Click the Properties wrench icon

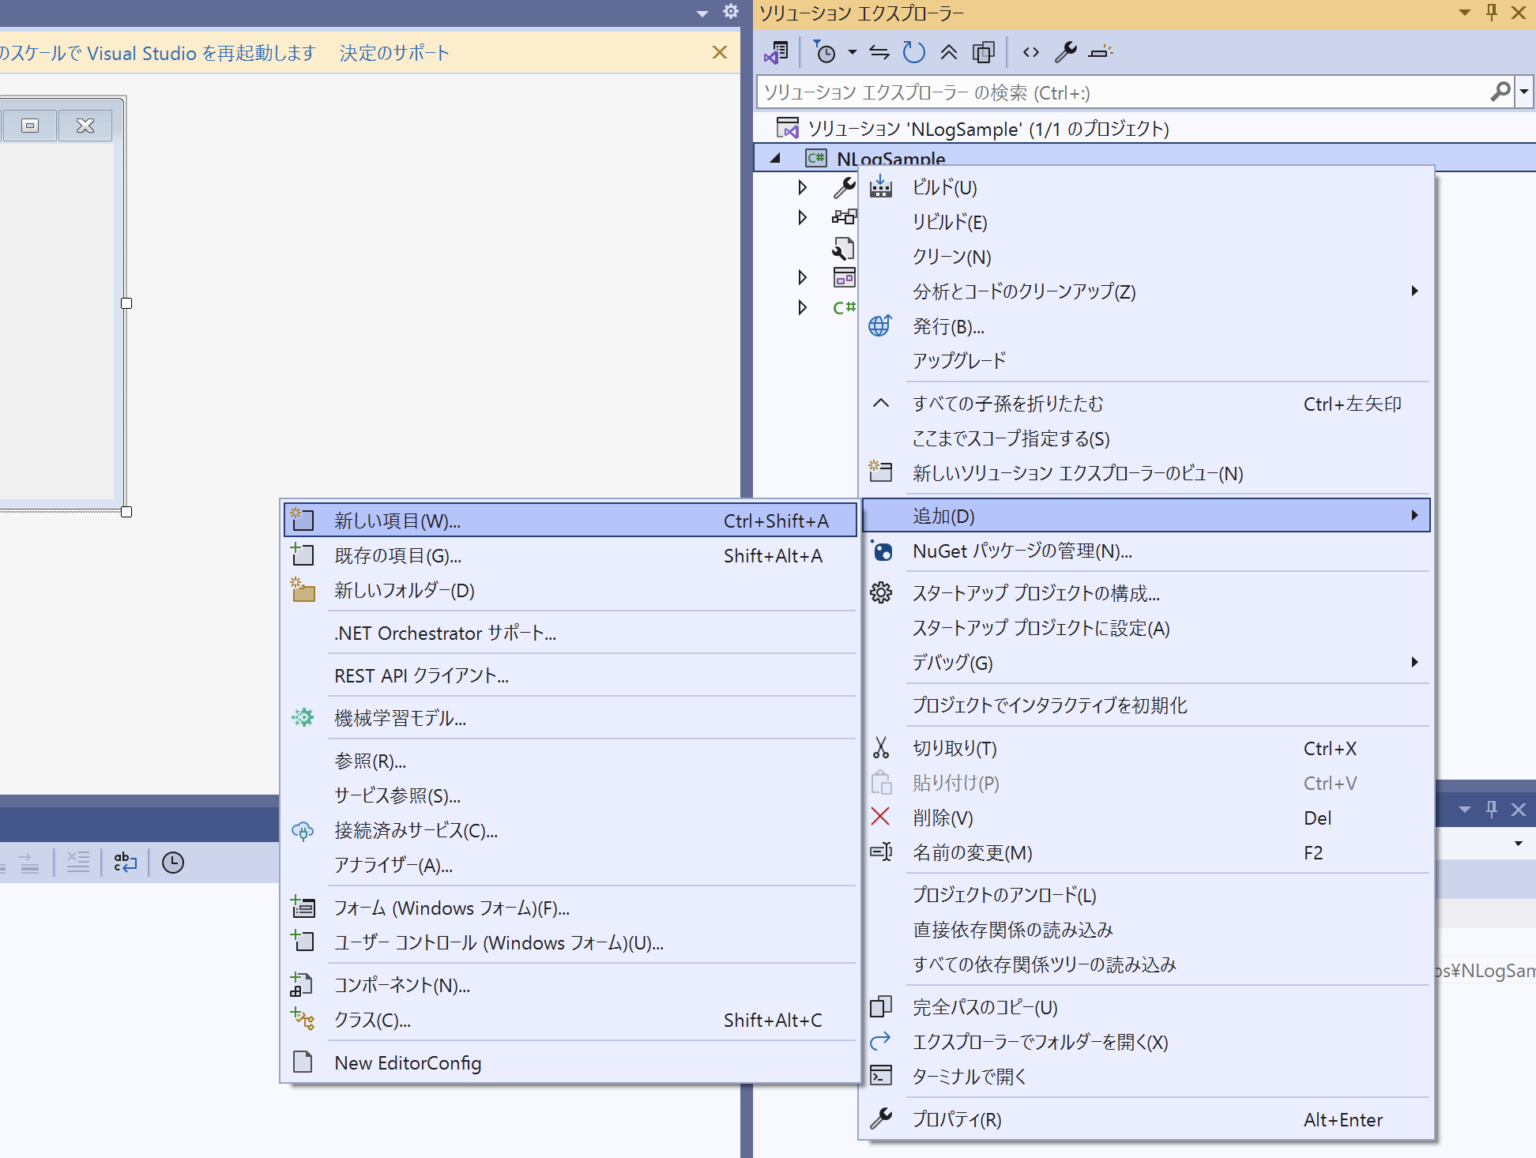tap(1068, 52)
